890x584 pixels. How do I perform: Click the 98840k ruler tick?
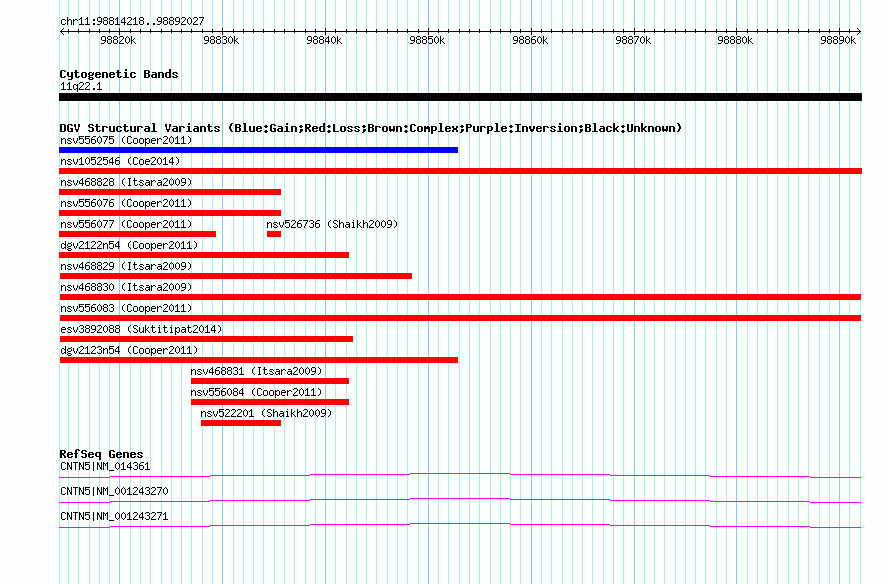click(x=325, y=40)
